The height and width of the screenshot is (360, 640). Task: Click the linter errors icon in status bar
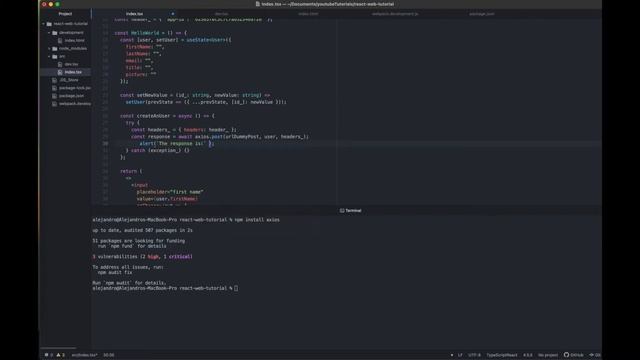tap(47, 355)
